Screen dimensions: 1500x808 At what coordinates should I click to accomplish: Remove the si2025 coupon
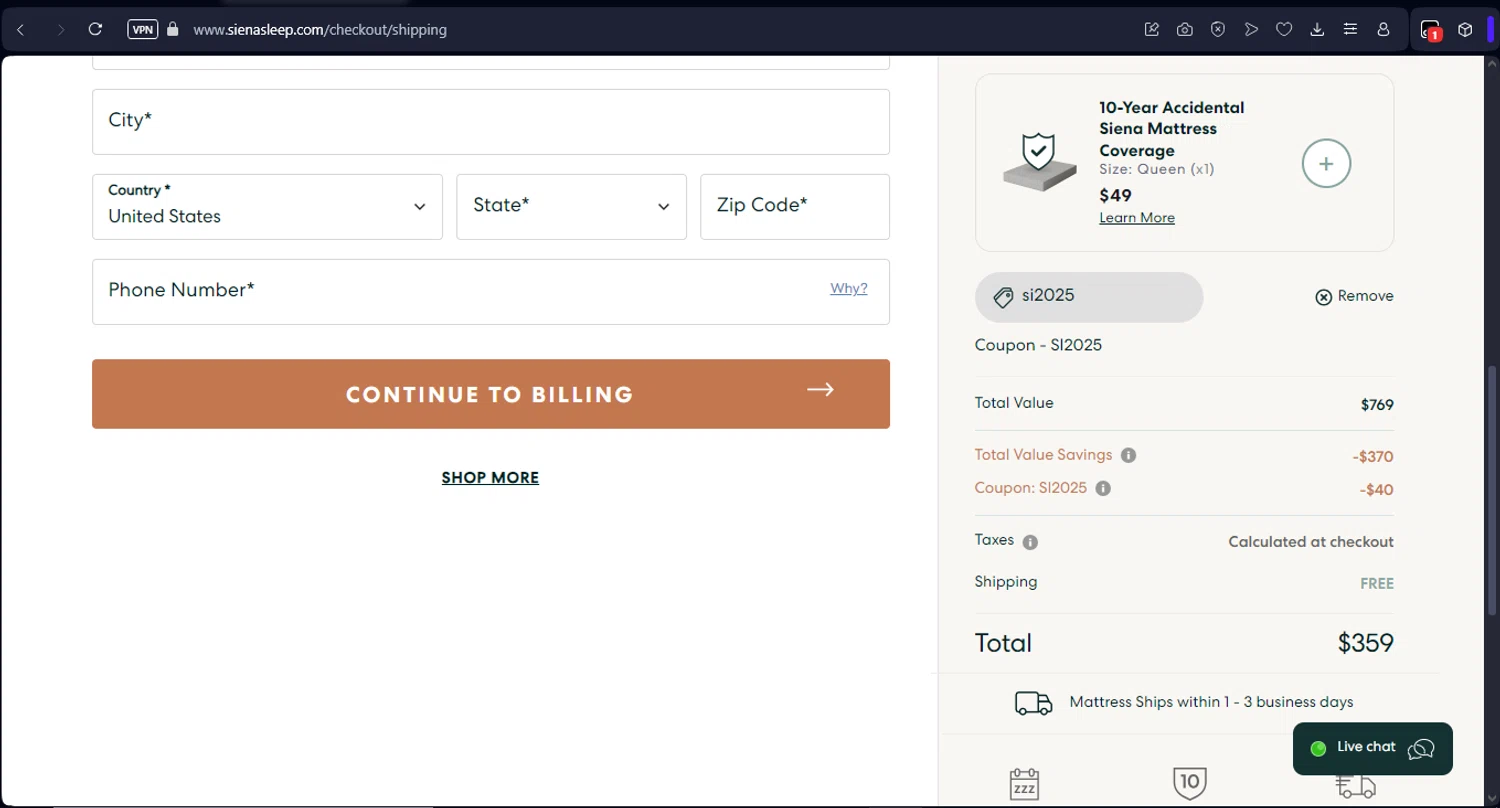pyautogui.click(x=1354, y=296)
